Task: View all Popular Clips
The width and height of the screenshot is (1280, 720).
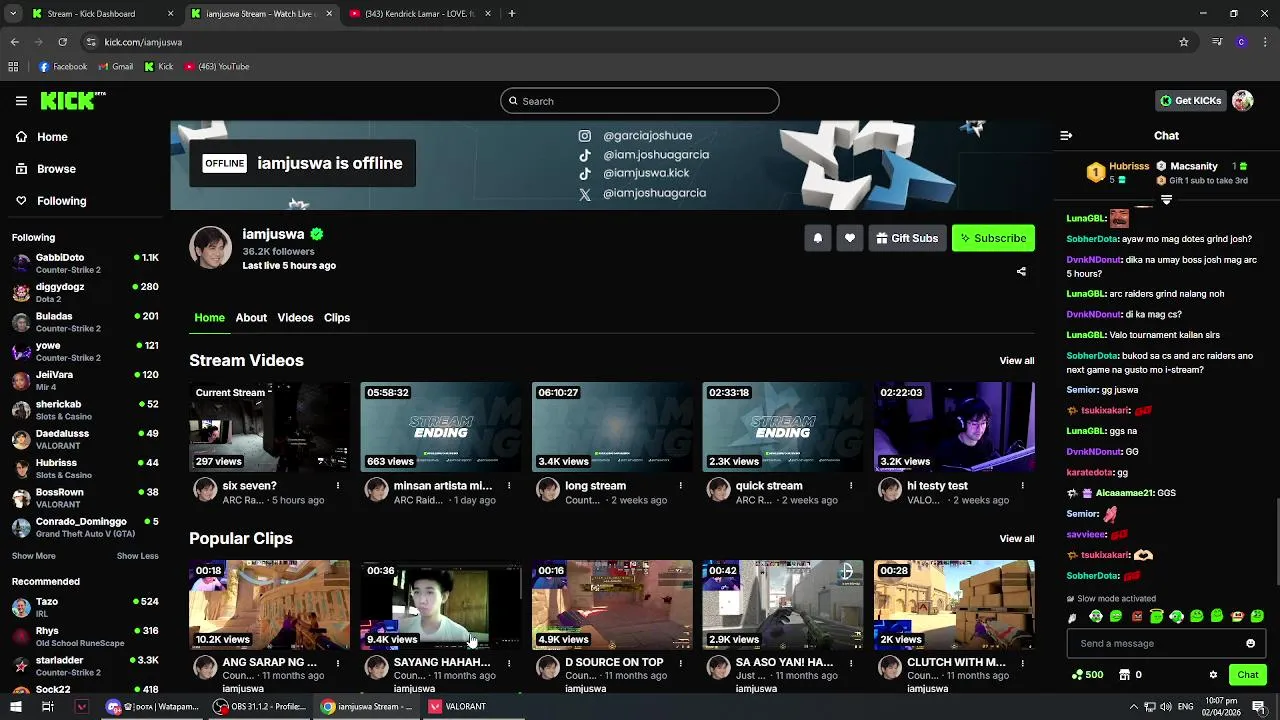Action: (1017, 539)
